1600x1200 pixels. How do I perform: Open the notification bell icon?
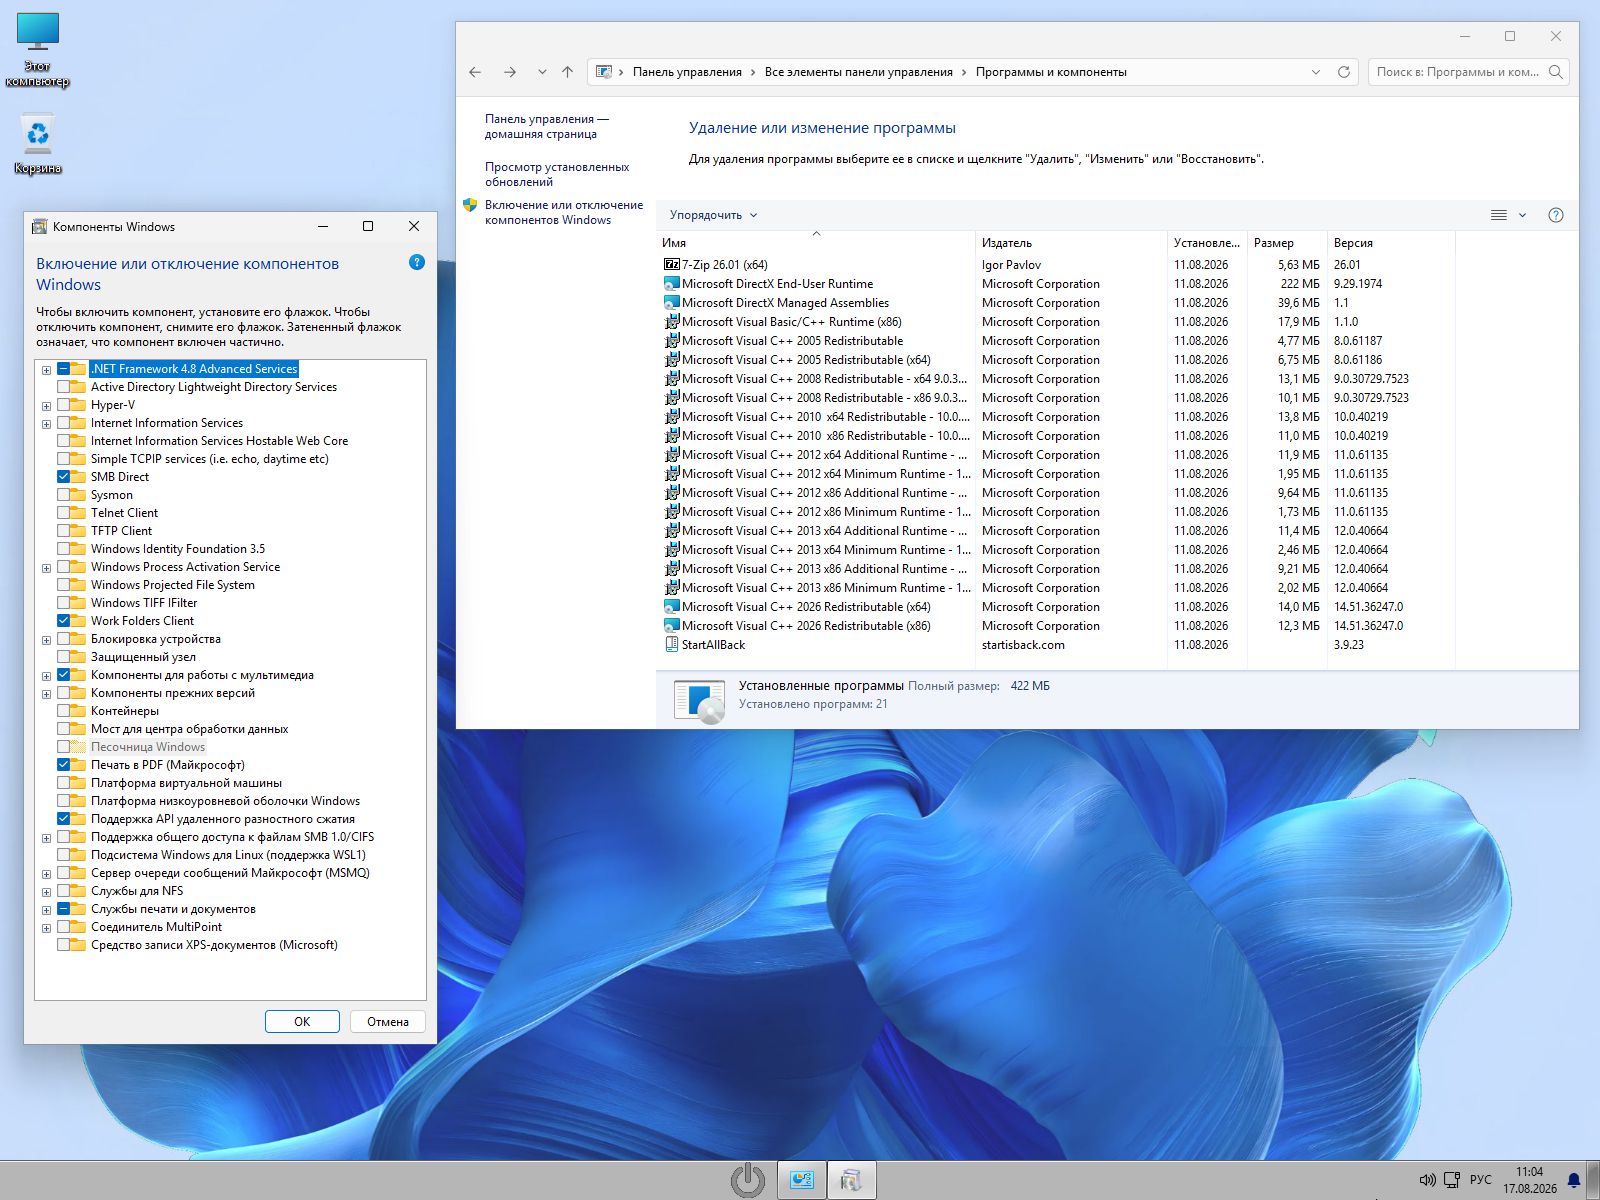[x=1574, y=1180]
